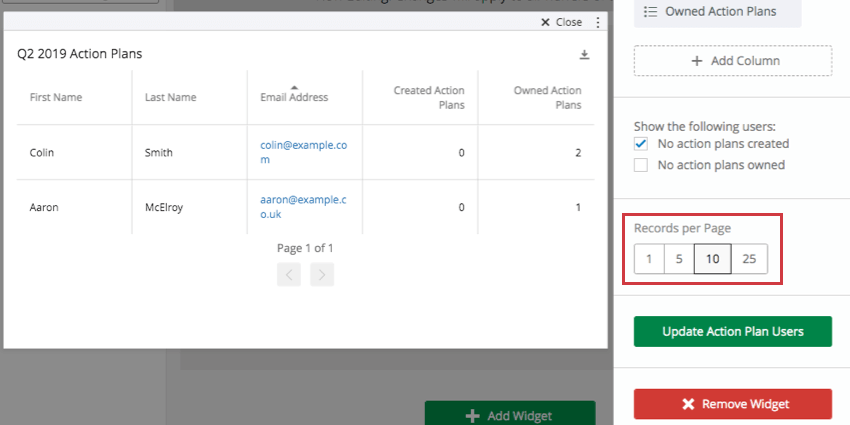Open the aaron@example.co.uk email link

[303, 207]
